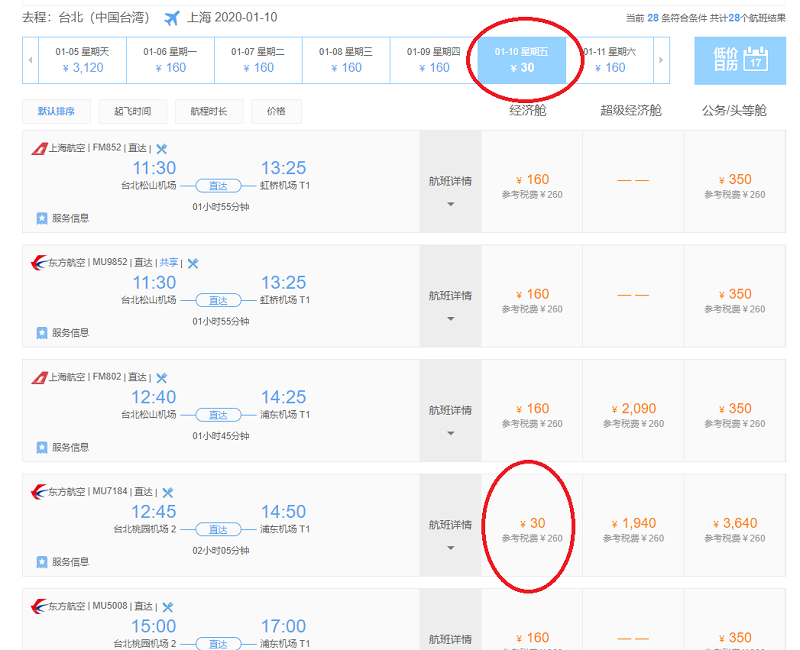Select the 01-08 Wednesday date tab
800x650 pixels.
pos(346,60)
